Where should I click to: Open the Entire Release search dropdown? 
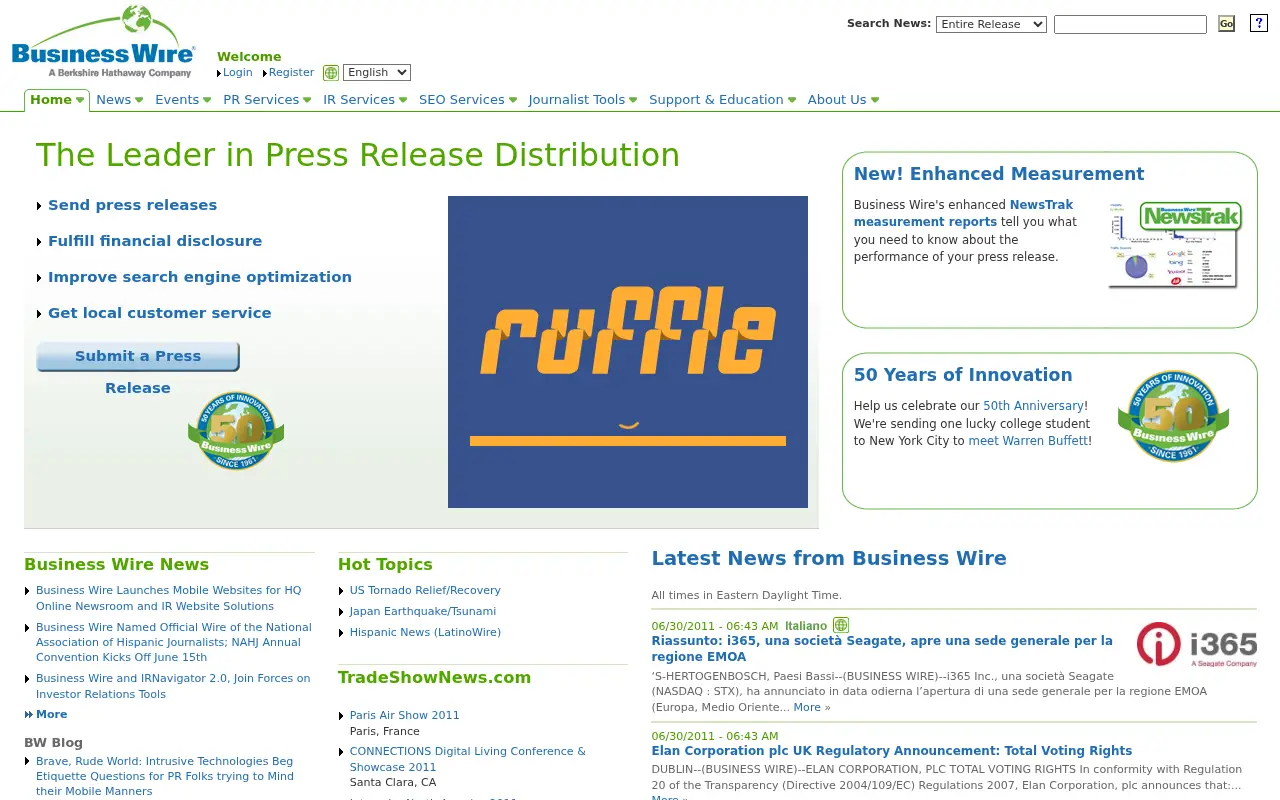coord(991,24)
